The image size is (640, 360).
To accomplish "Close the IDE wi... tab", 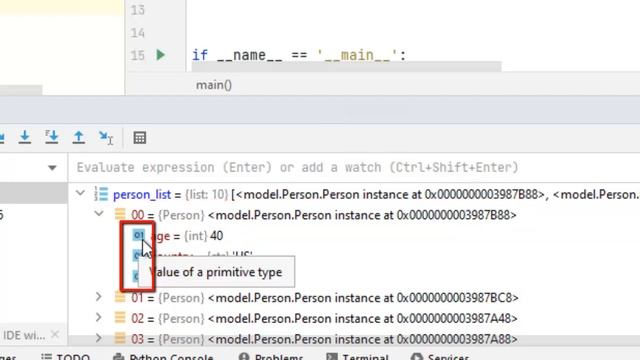I will pyautogui.click(x=55, y=335).
